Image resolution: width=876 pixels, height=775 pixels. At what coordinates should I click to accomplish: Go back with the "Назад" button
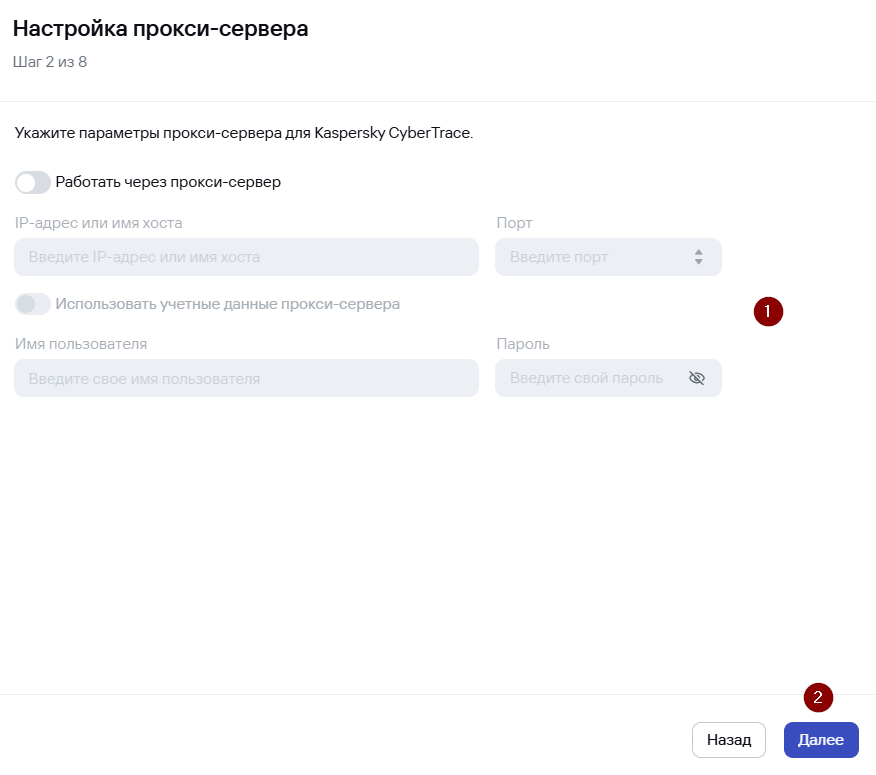click(x=729, y=740)
